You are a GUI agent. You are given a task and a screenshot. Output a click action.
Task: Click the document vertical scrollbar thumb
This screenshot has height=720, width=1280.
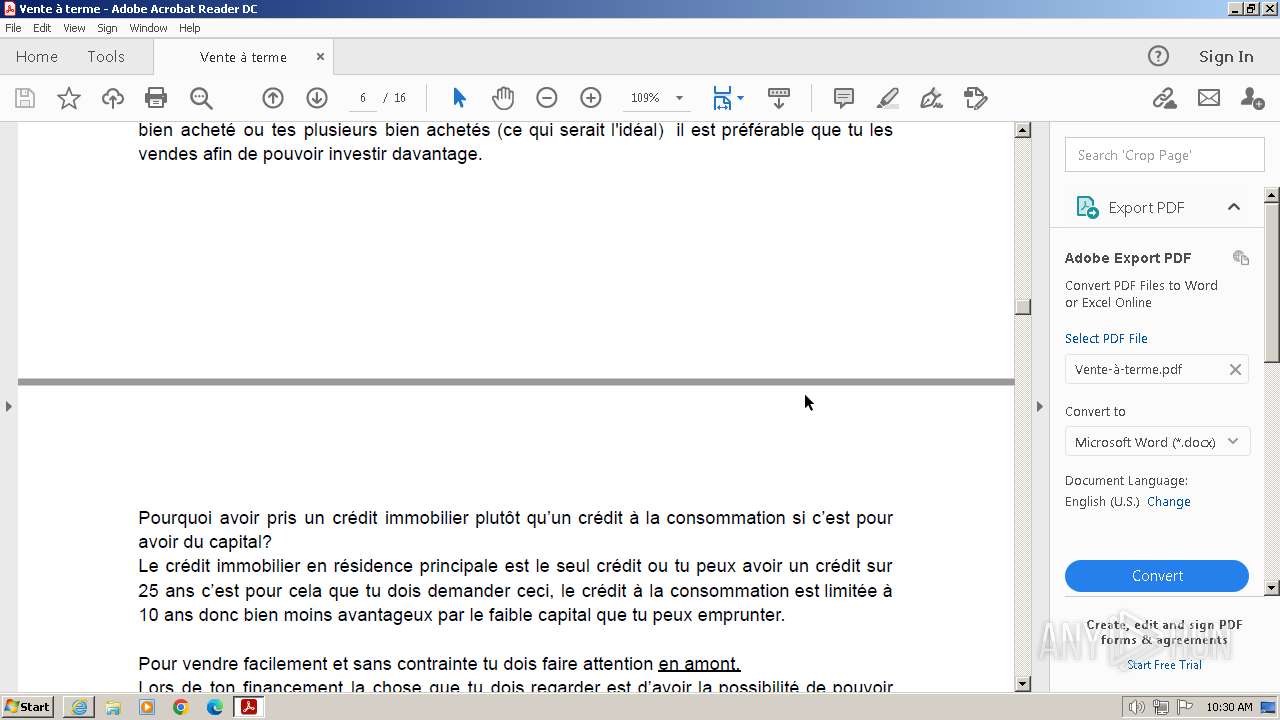coord(1022,307)
